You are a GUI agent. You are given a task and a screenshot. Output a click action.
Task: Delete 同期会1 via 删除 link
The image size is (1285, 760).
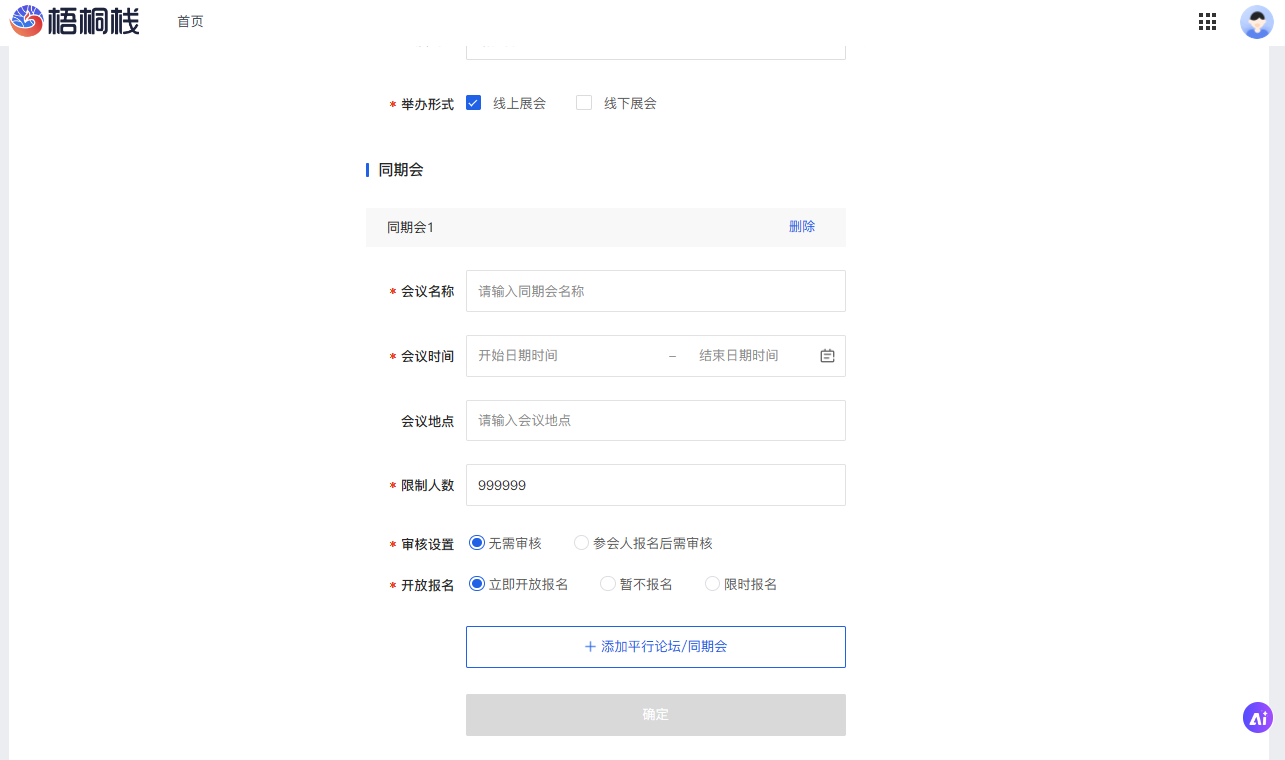[x=801, y=227]
